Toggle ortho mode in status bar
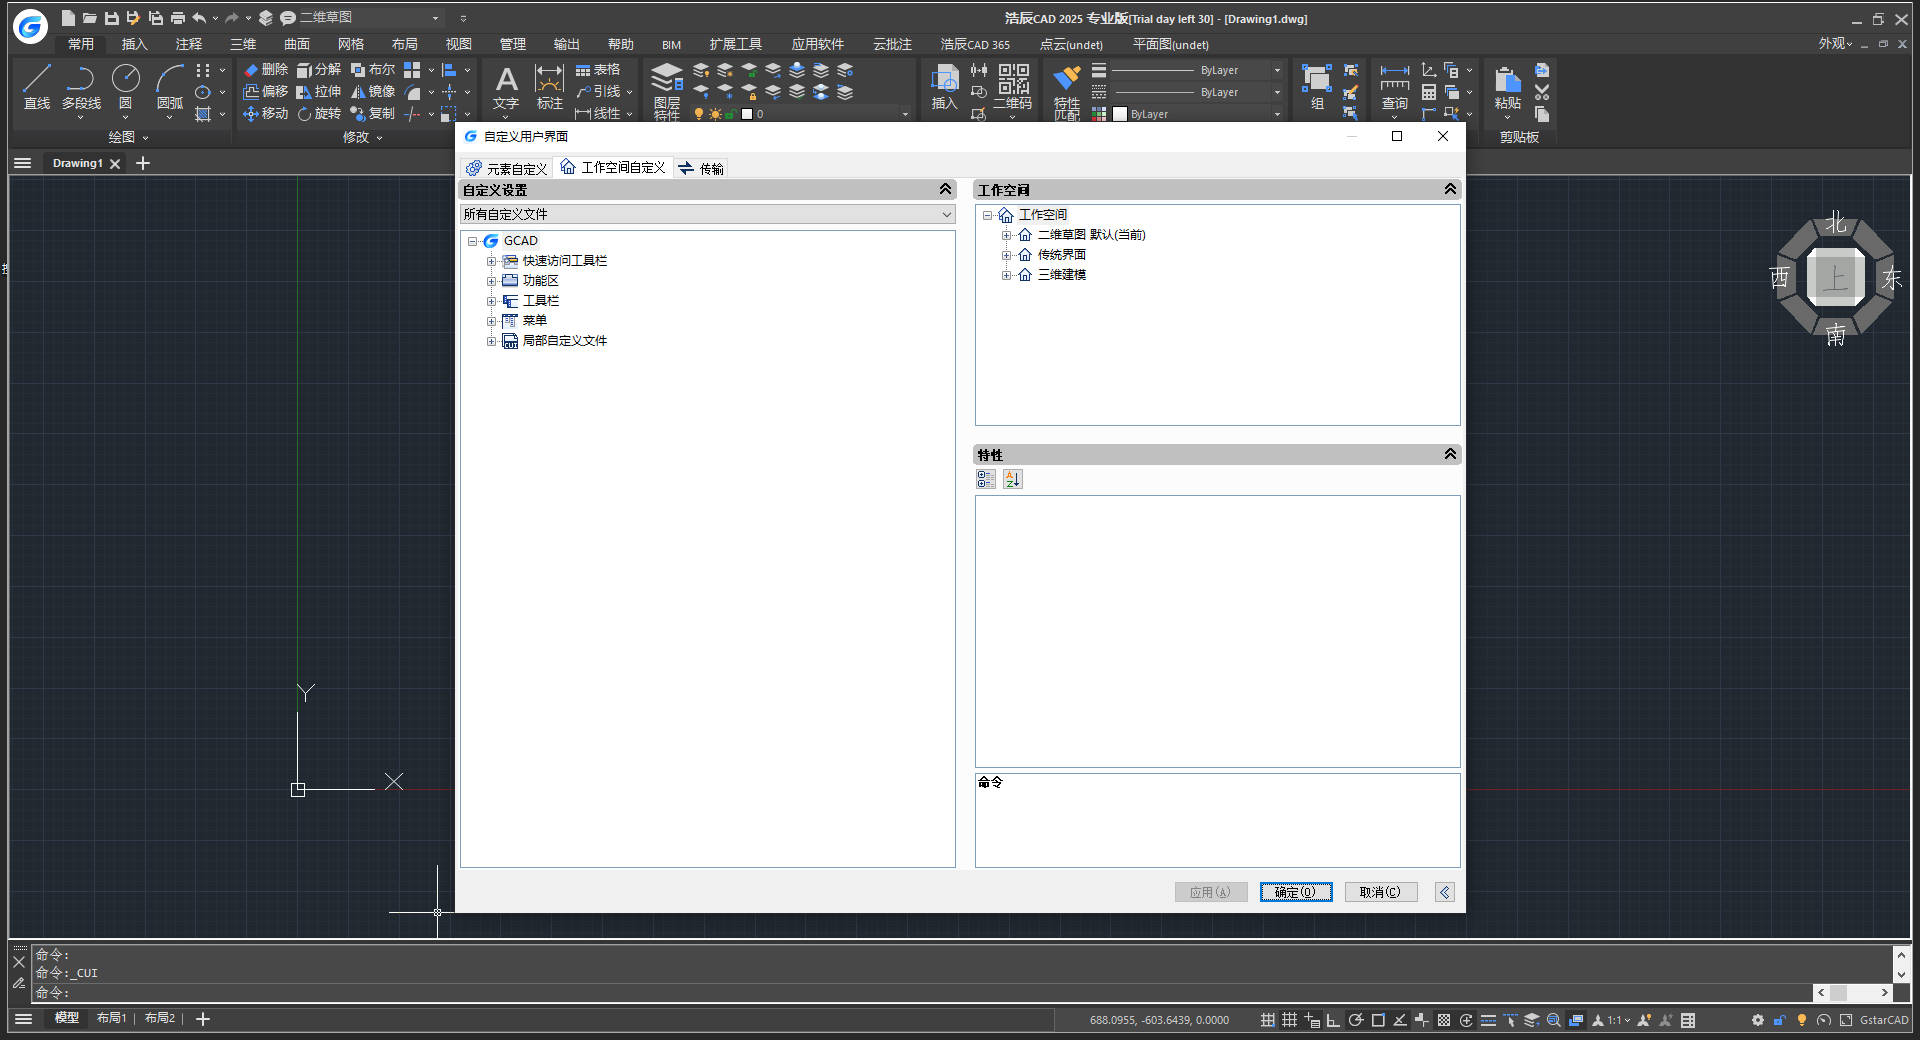The width and height of the screenshot is (1920, 1040). [1333, 1020]
